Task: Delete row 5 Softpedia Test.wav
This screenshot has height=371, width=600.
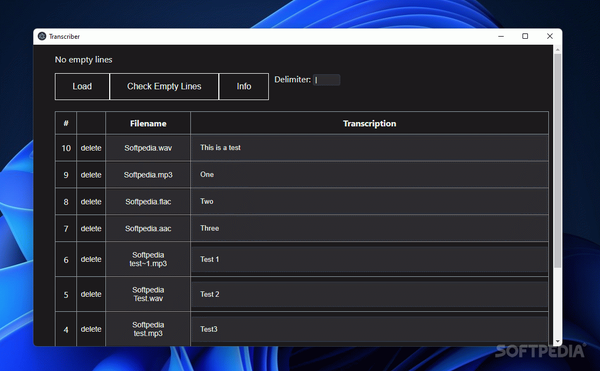Action: (91, 294)
